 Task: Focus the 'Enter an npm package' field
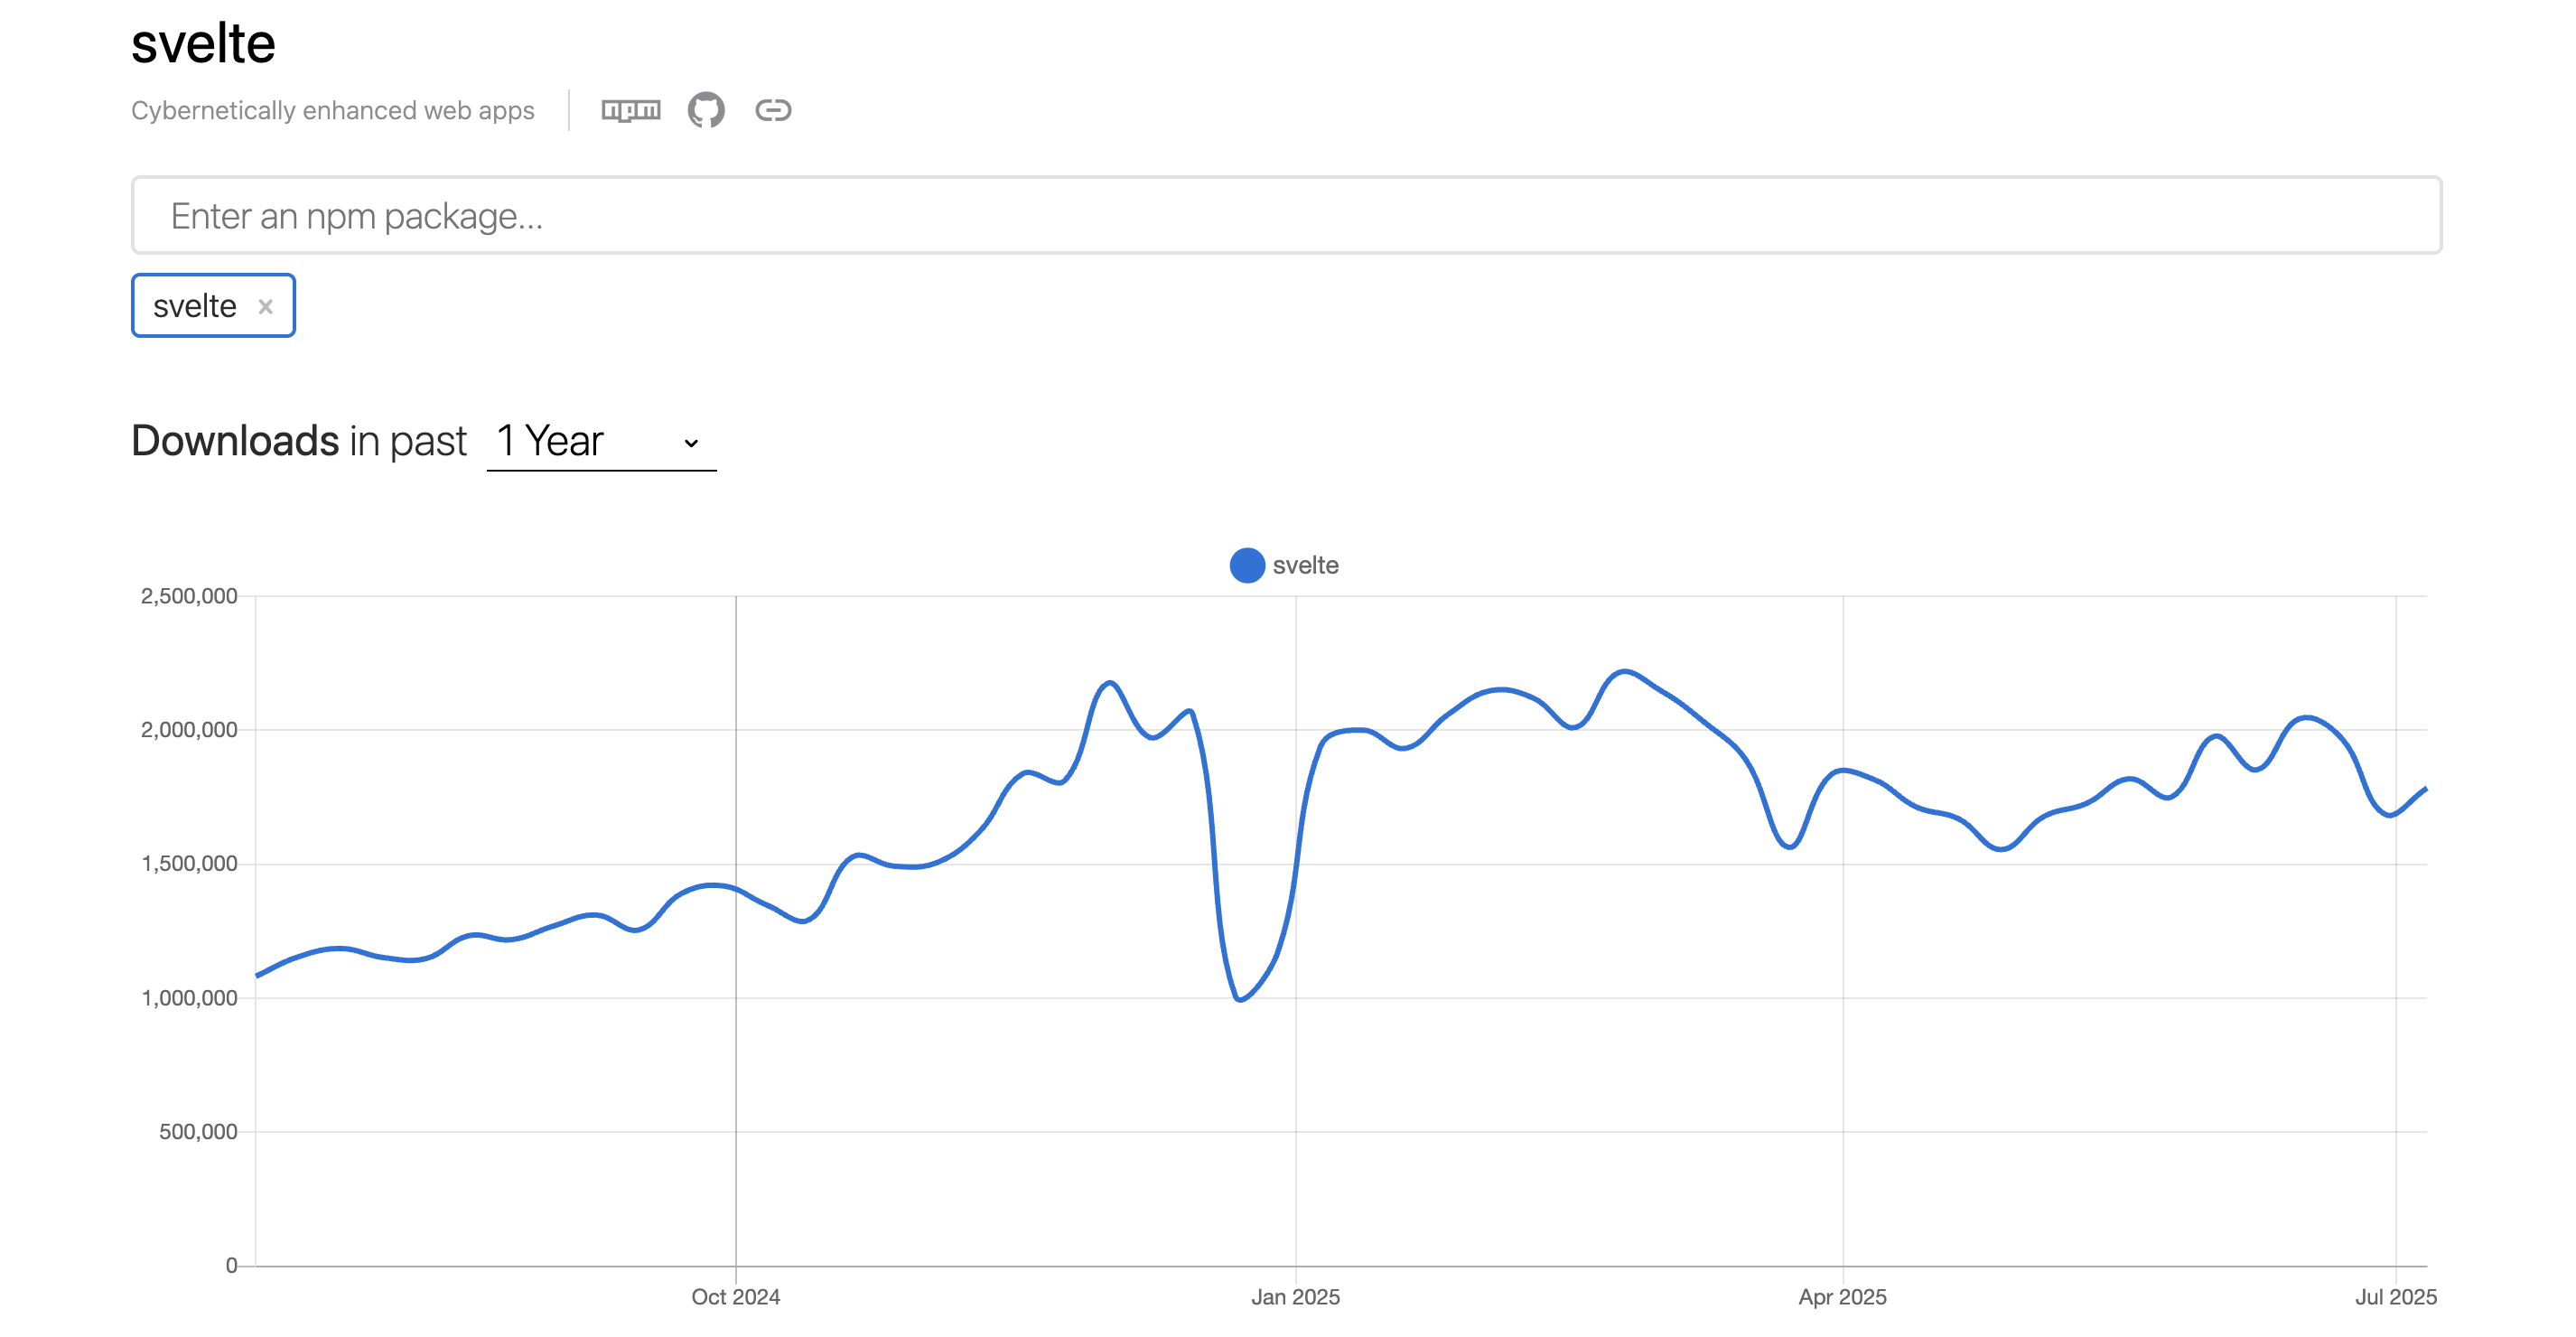pyautogui.click(x=1286, y=216)
